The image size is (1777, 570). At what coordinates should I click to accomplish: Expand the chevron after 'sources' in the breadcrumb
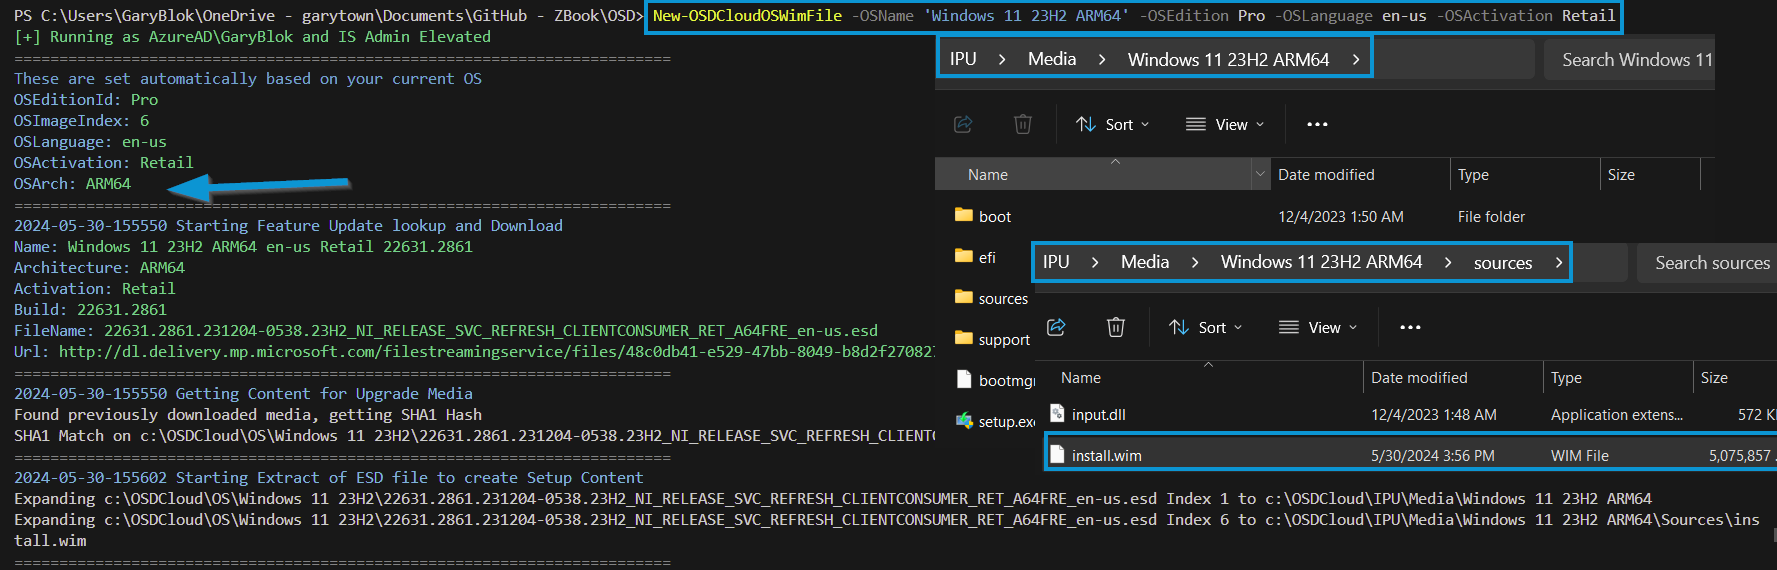[x=1558, y=262]
